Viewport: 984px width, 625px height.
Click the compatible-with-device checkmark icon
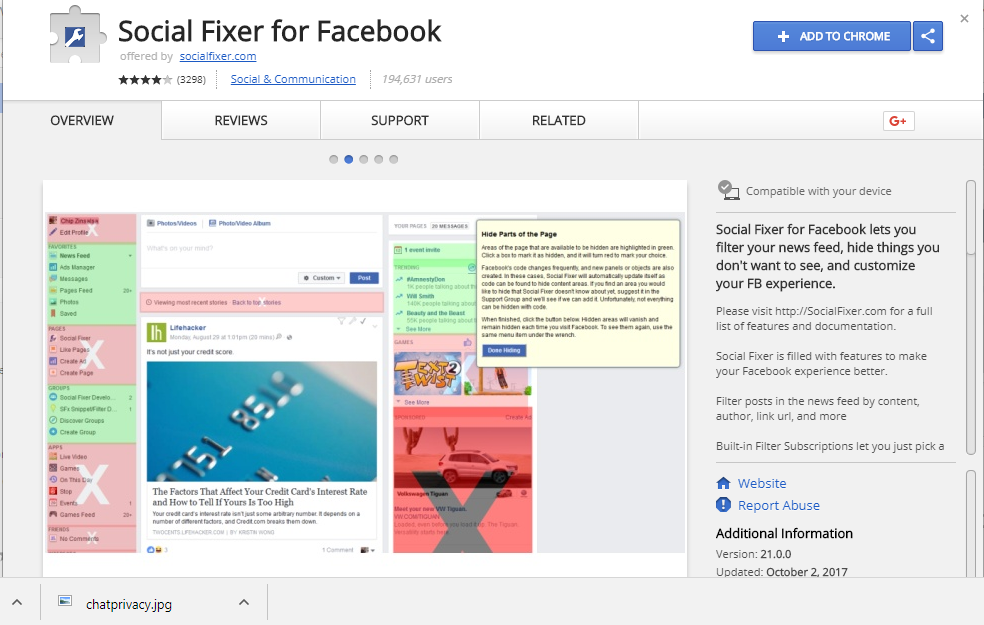(x=727, y=191)
